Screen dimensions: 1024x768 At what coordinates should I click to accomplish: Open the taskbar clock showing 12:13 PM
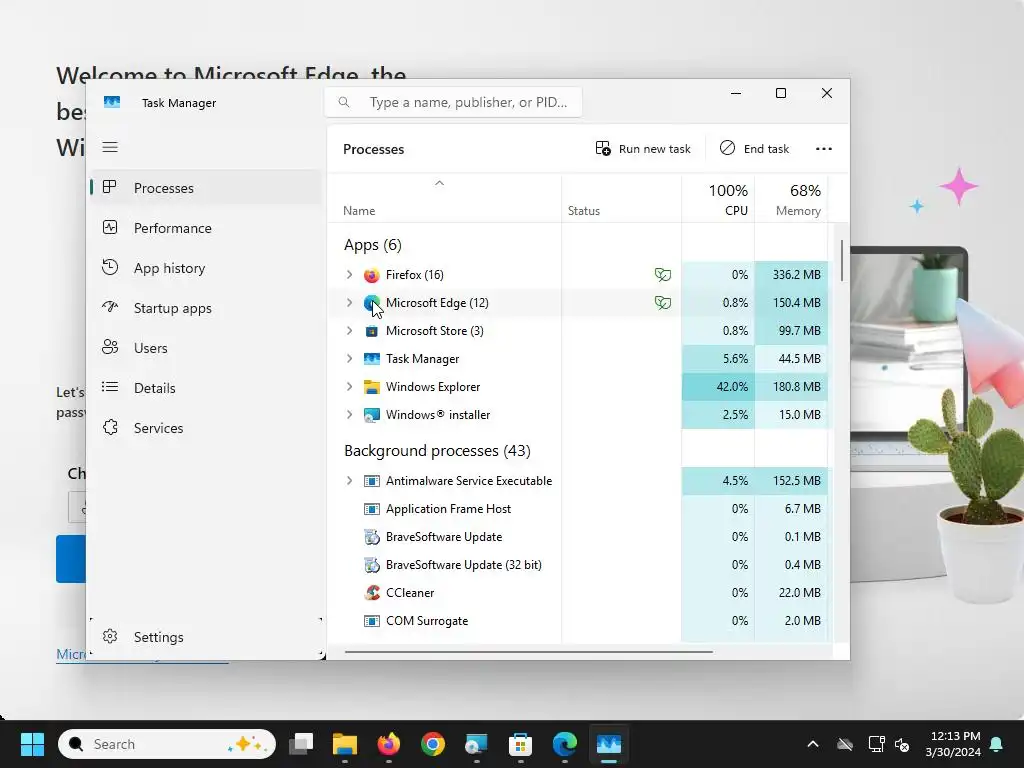tap(953, 744)
